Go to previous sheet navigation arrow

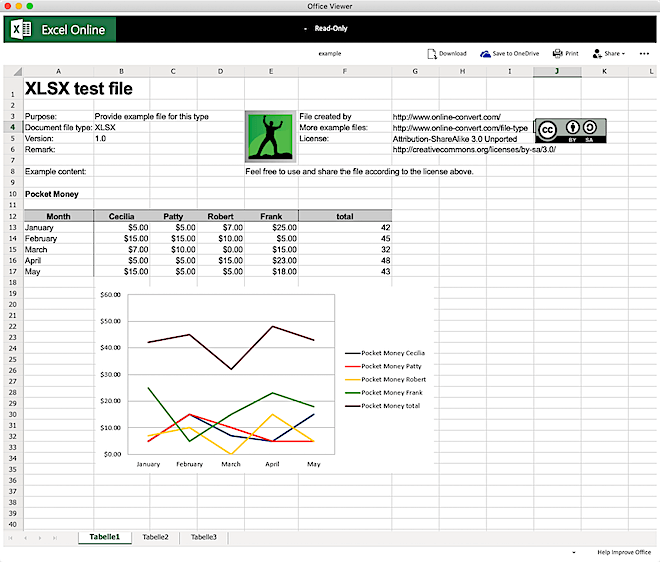coord(25,538)
